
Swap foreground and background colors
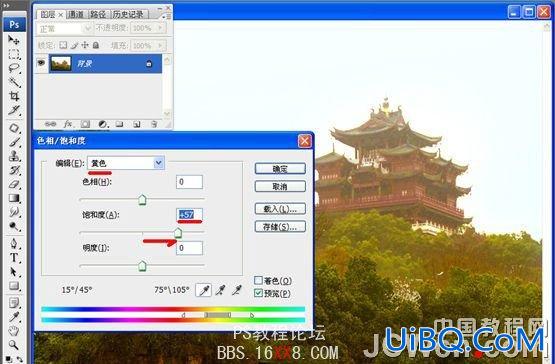point(20,359)
